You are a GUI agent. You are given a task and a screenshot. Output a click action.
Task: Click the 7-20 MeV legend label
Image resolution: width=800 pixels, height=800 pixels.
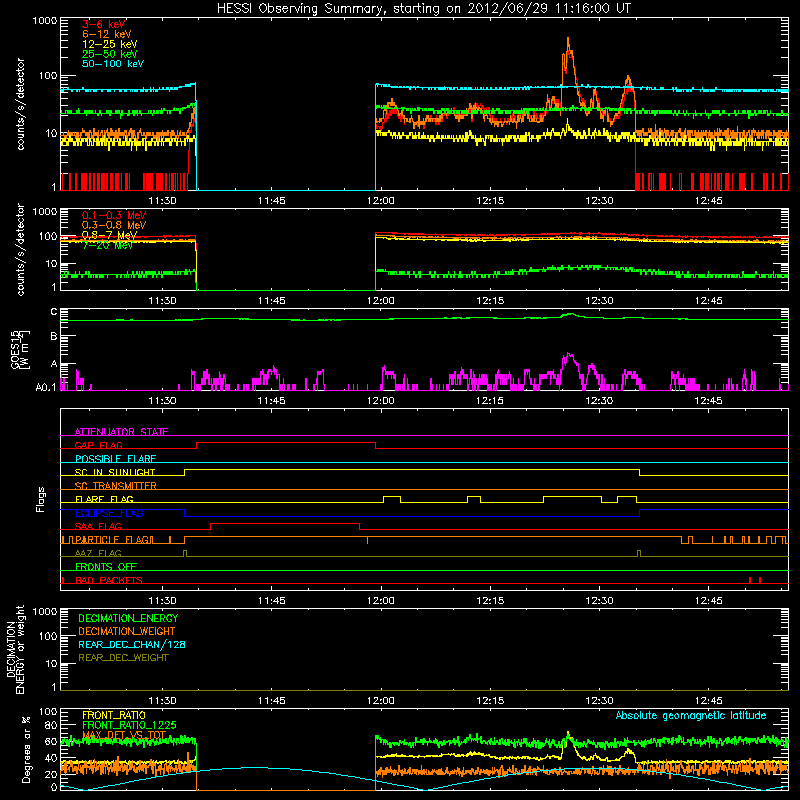pyautogui.click(x=107, y=245)
